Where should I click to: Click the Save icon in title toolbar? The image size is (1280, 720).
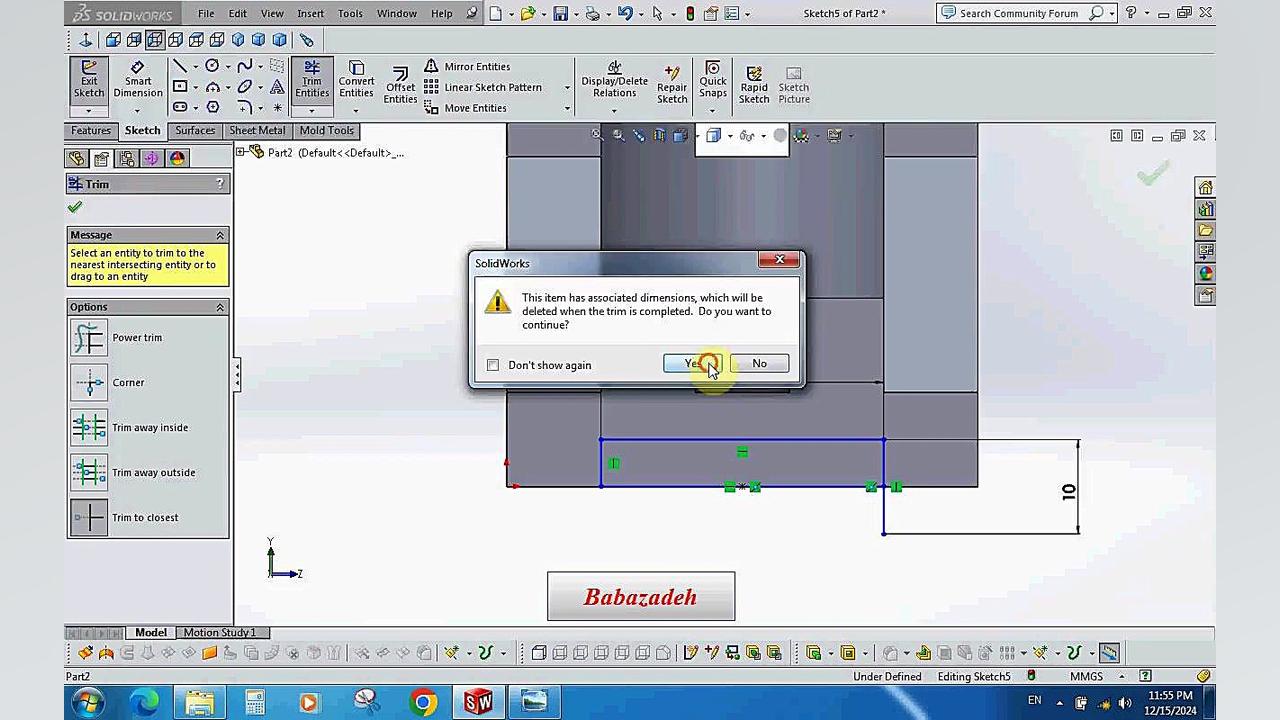(561, 13)
